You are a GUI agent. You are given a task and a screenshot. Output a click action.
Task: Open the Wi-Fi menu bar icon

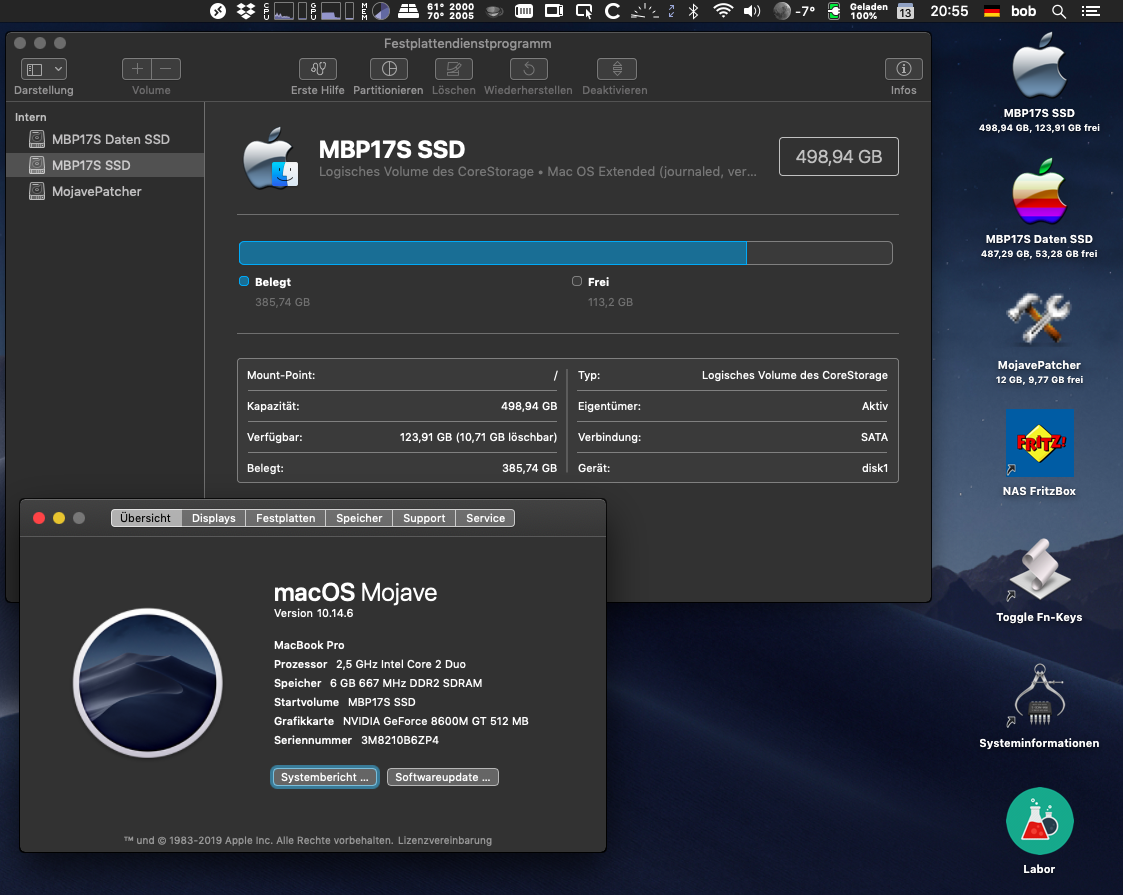[723, 11]
